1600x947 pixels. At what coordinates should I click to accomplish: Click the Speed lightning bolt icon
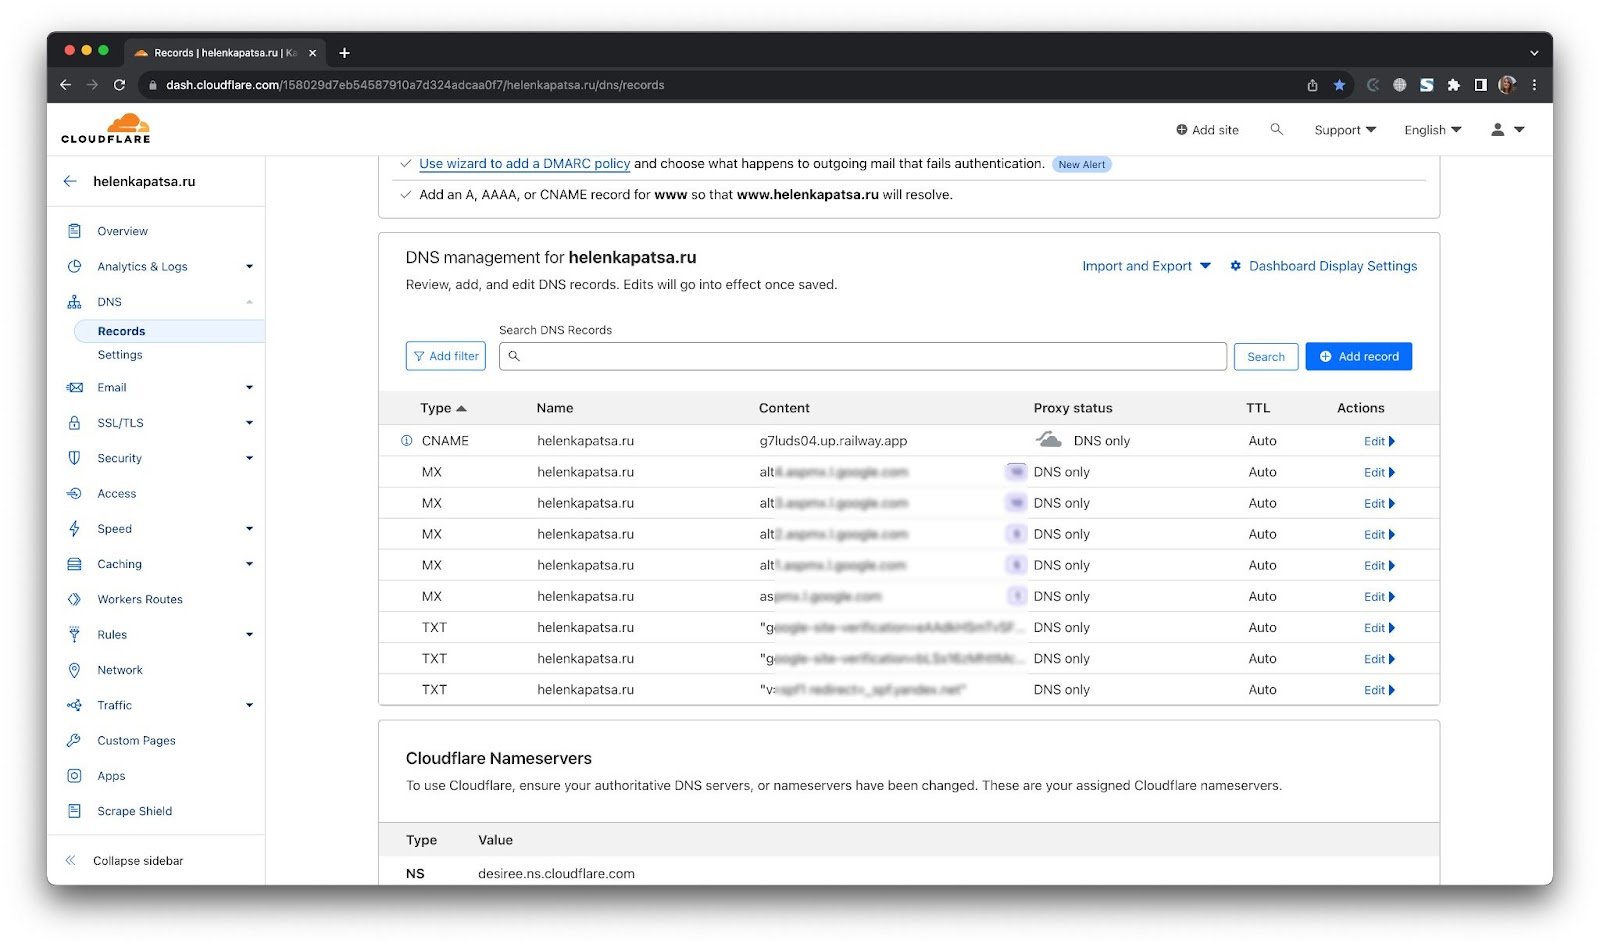tap(74, 529)
